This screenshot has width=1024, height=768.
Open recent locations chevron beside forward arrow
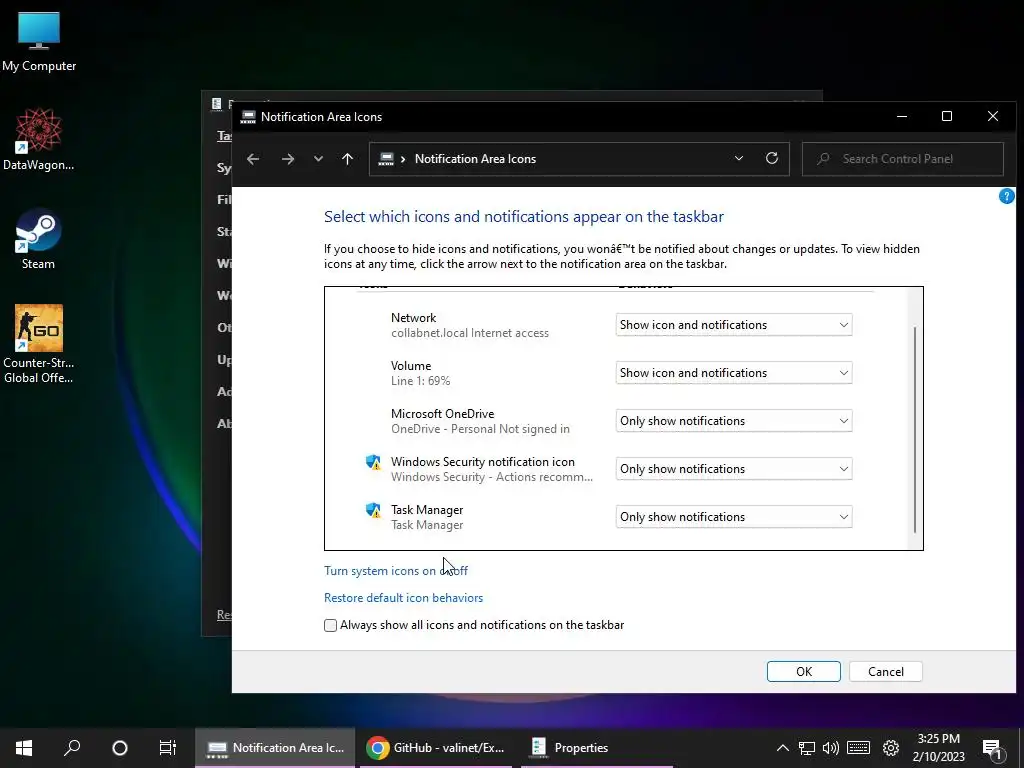pyautogui.click(x=318, y=159)
